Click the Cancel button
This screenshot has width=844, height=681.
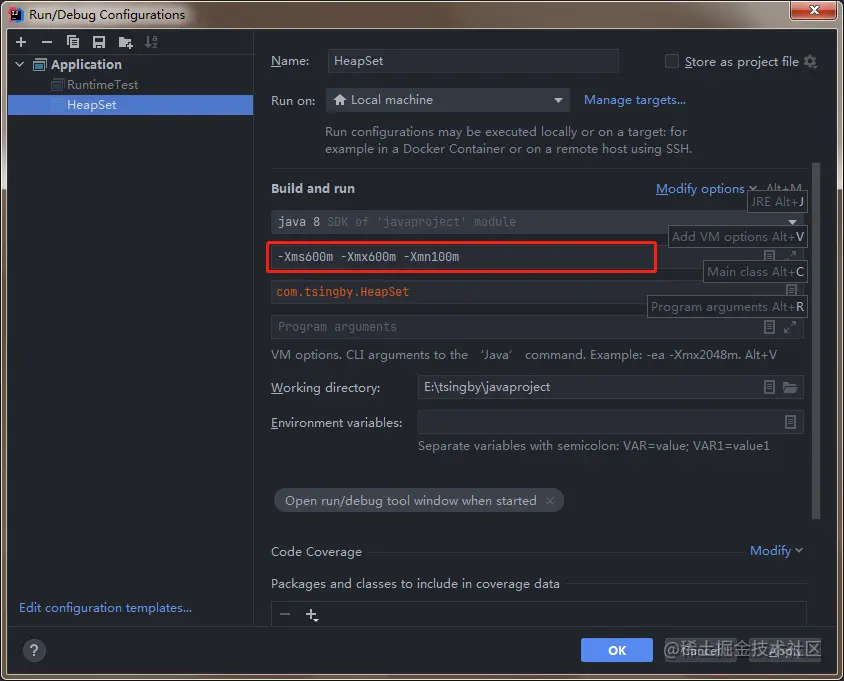click(x=700, y=650)
